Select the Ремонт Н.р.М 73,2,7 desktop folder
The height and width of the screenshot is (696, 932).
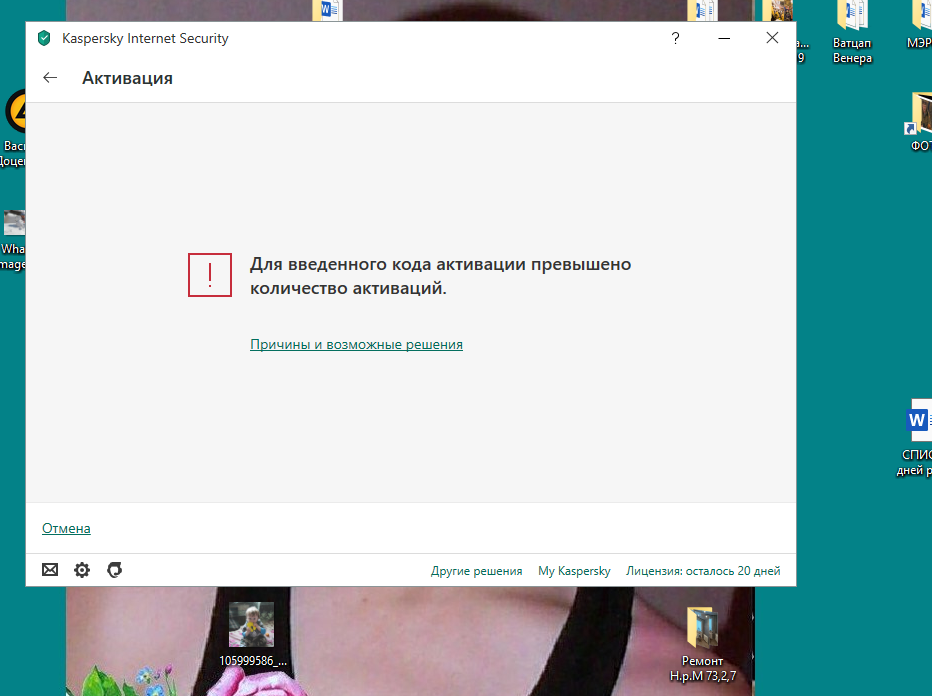703,645
